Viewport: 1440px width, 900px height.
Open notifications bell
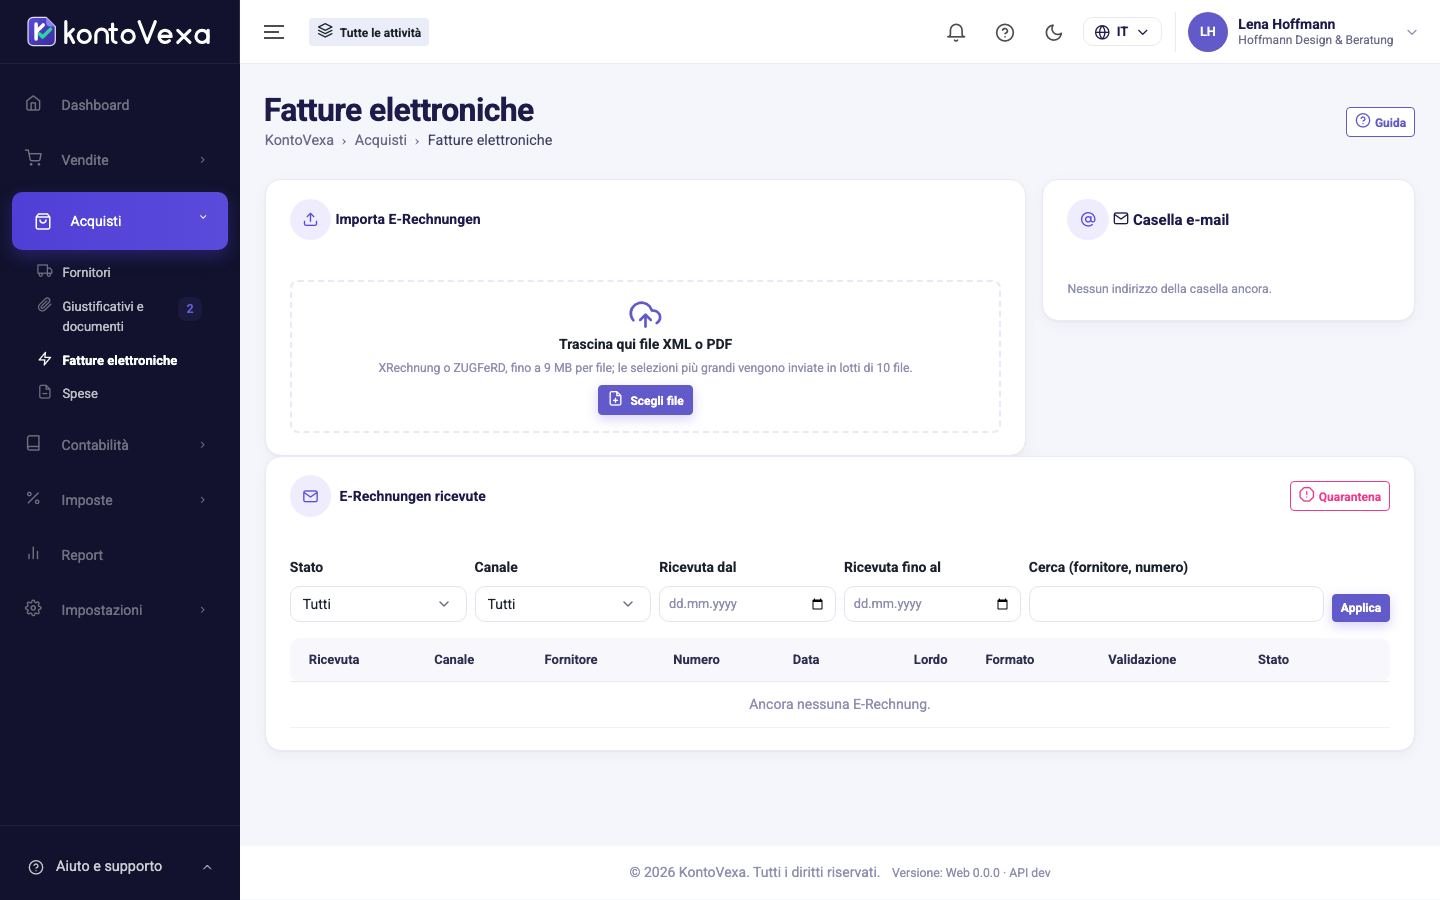click(x=956, y=32)
